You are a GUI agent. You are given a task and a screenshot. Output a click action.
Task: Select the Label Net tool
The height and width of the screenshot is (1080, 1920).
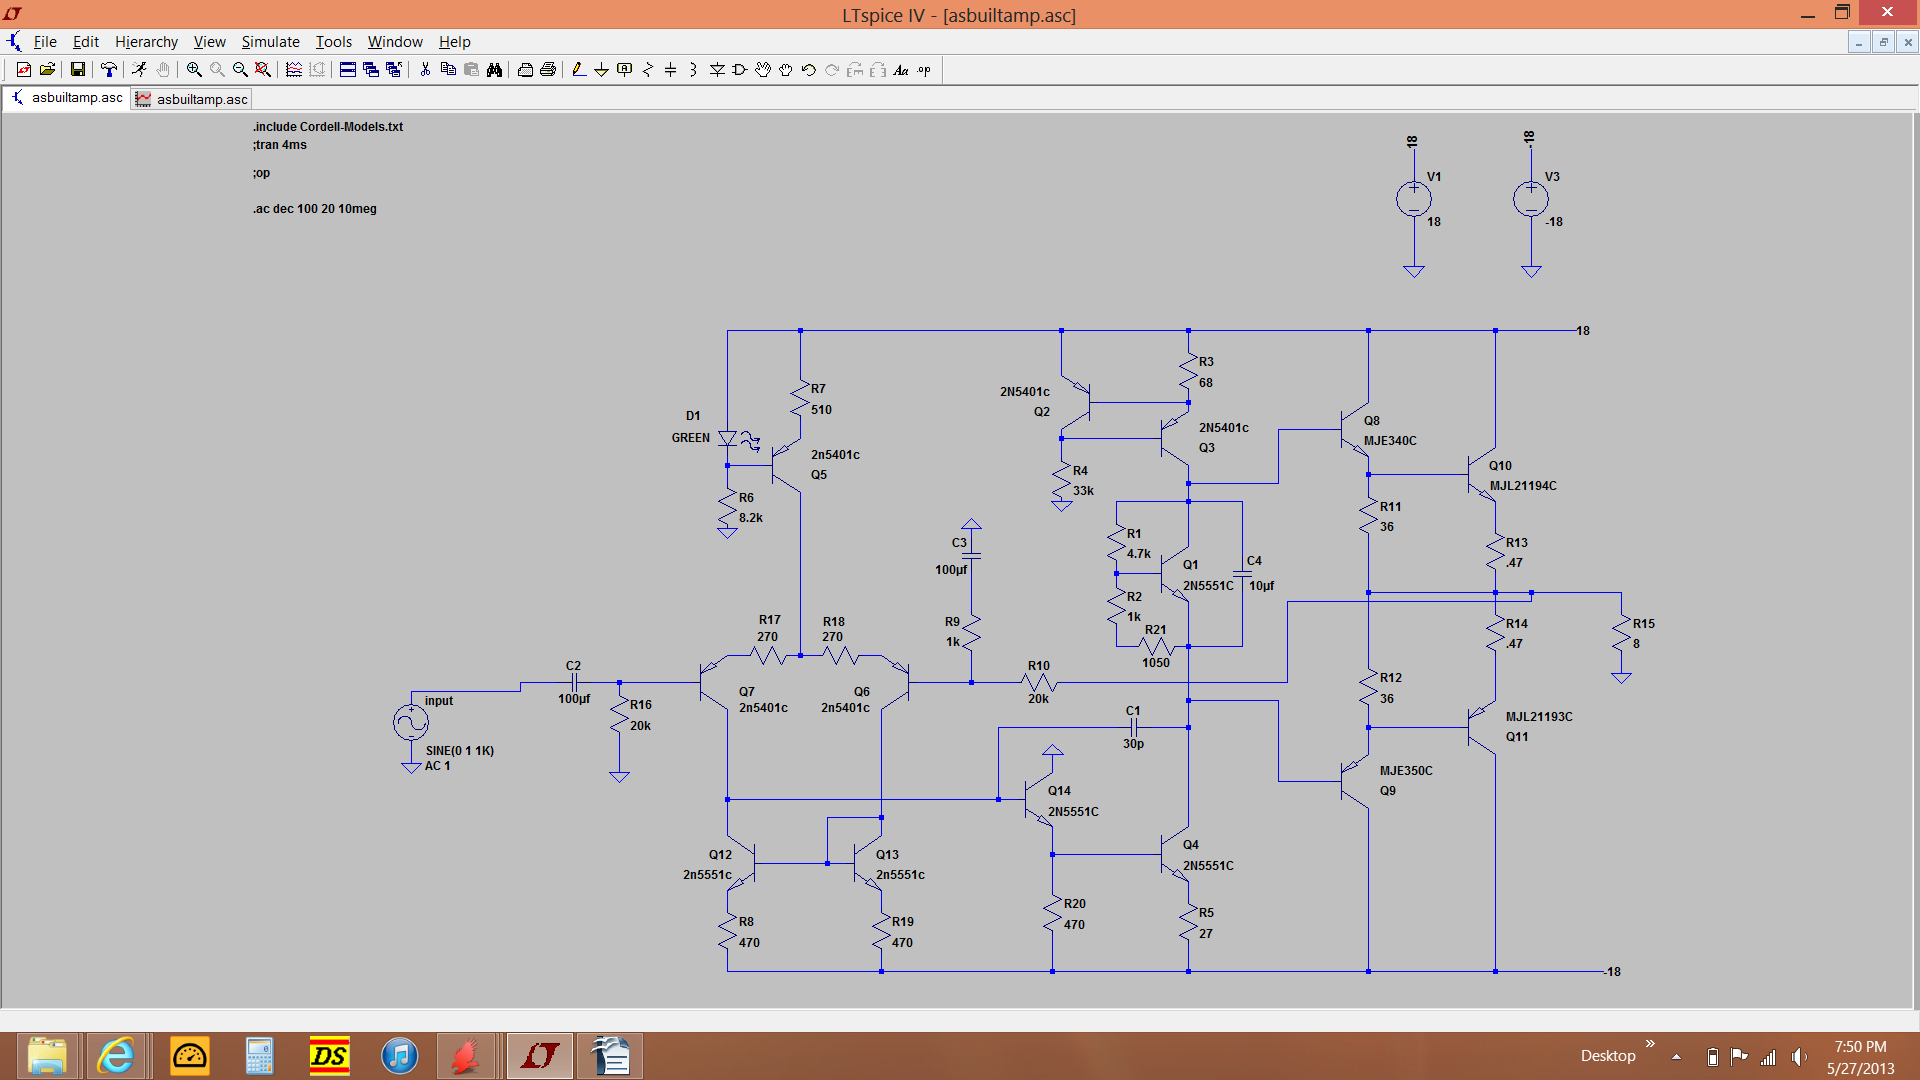(x=625, y=69)
